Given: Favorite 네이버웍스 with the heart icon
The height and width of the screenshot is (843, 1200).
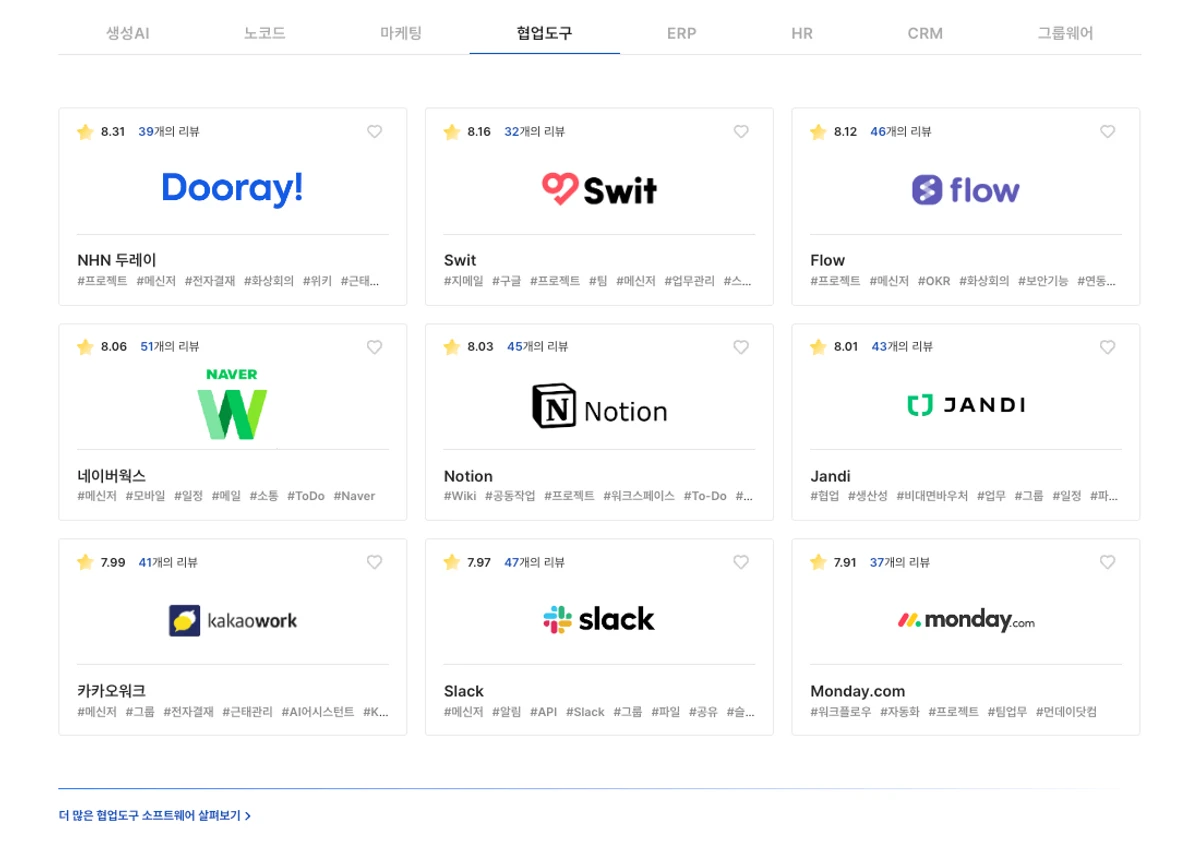Looking at the screenshot, I should (x=374, y=347).
